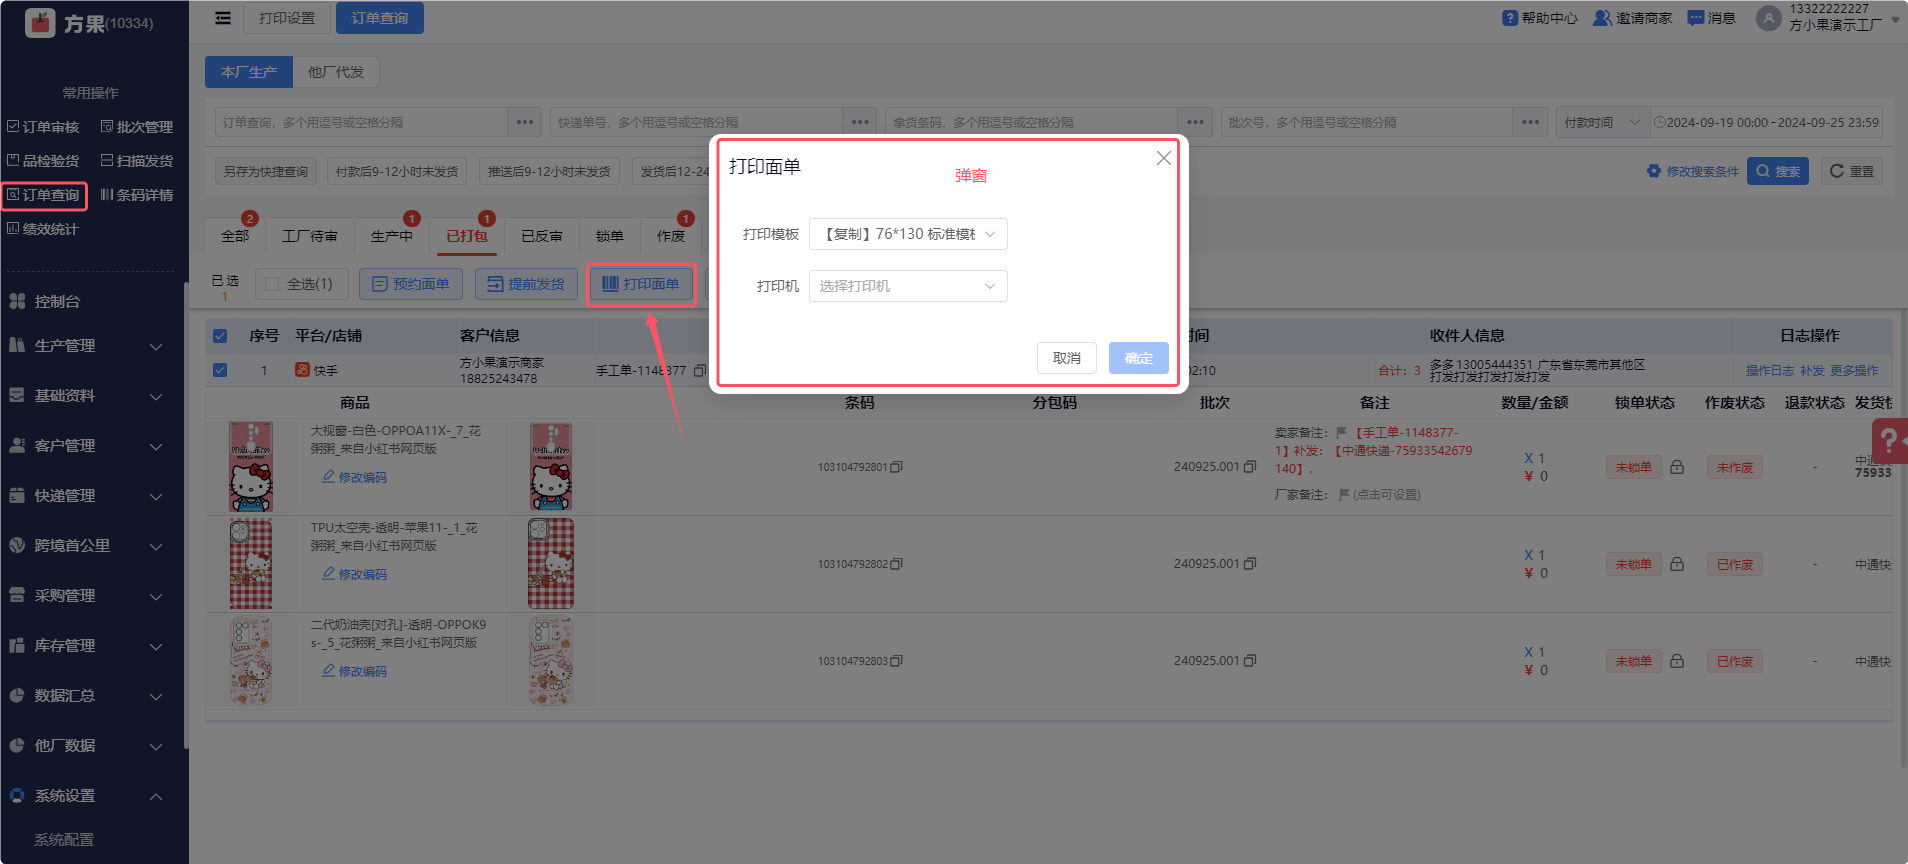Image resolution: width=1908 pixels, height=864 pixels.
Task: Open 批次管理 shortcut in the sidebar
Action: pyautogui.click(x=137, y=127)
